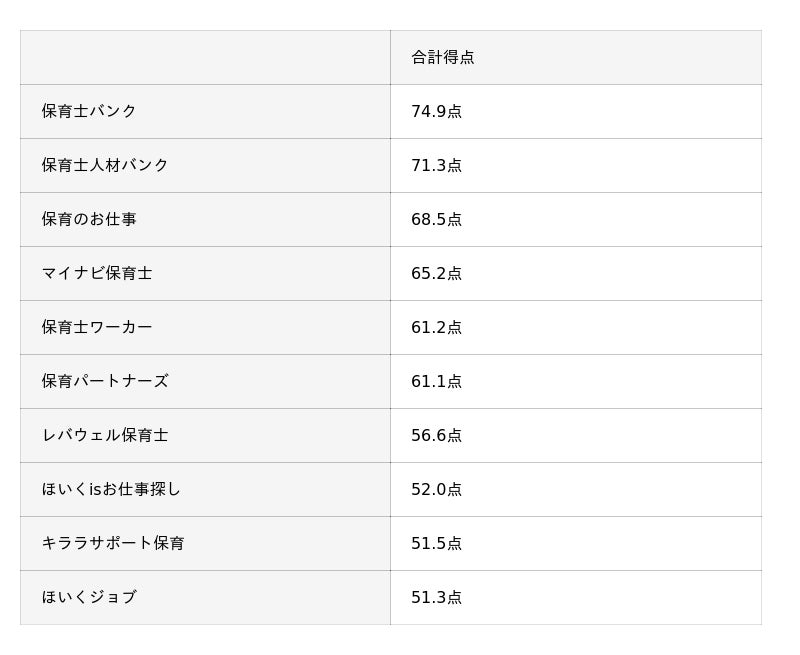Select the ほいくisお仕事探し row name
Viewport: 800px width, 655px height.
click(111, 489)
